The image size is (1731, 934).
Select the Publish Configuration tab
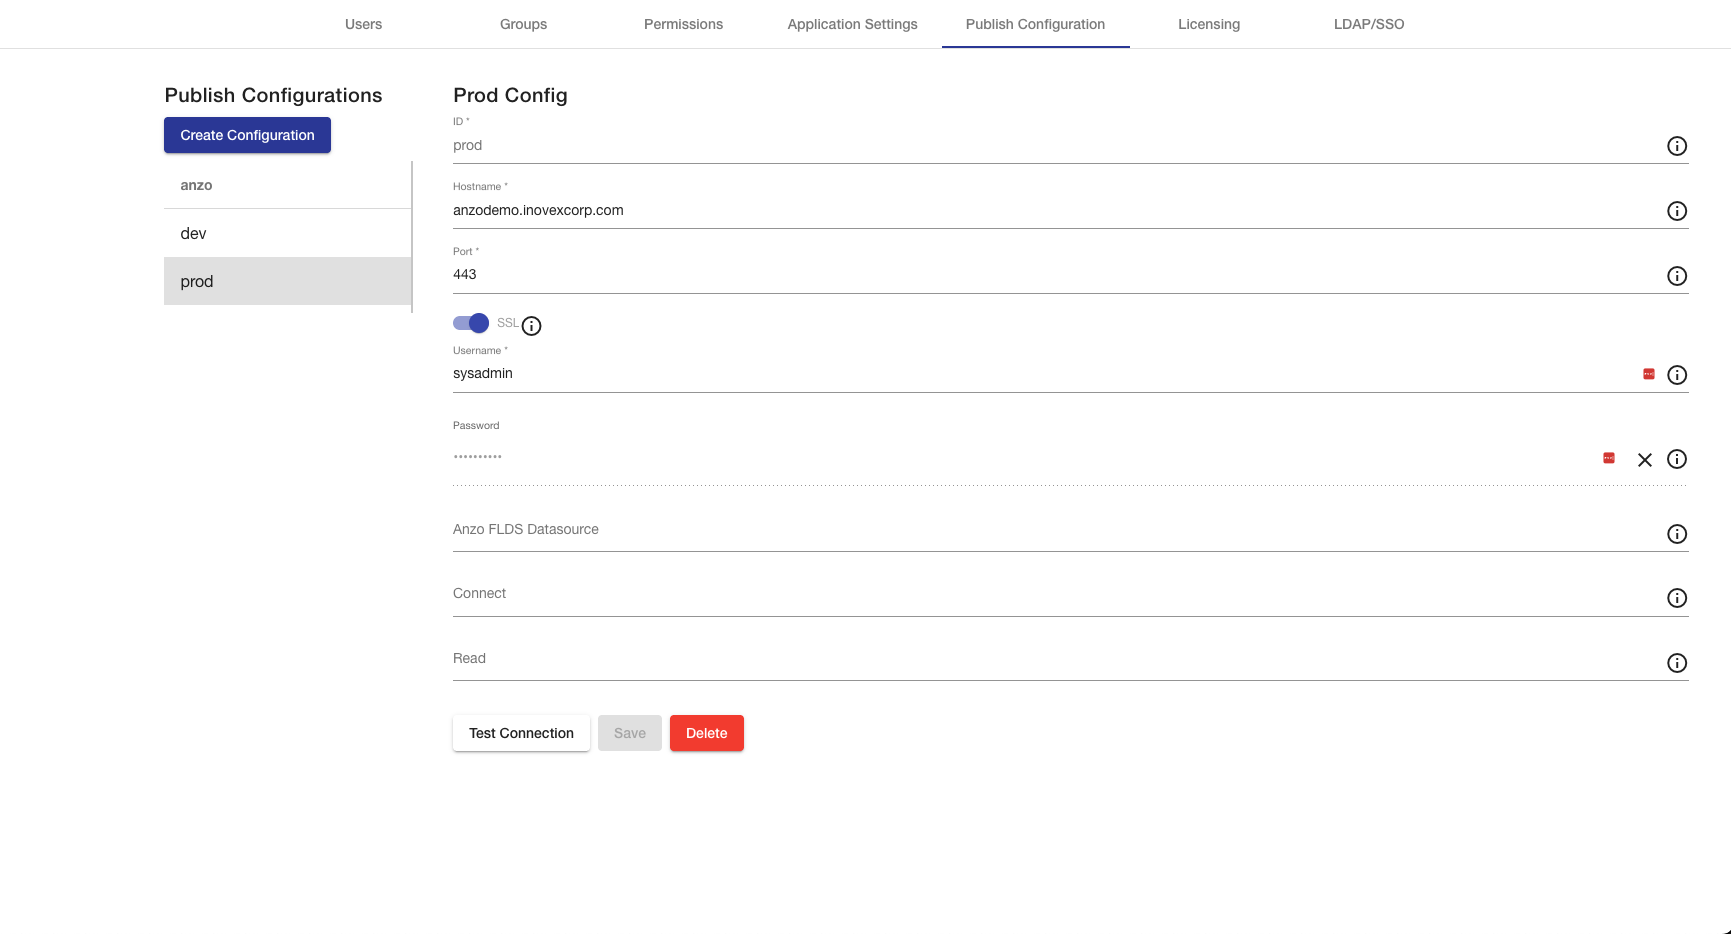click(x=1035, y=24)
